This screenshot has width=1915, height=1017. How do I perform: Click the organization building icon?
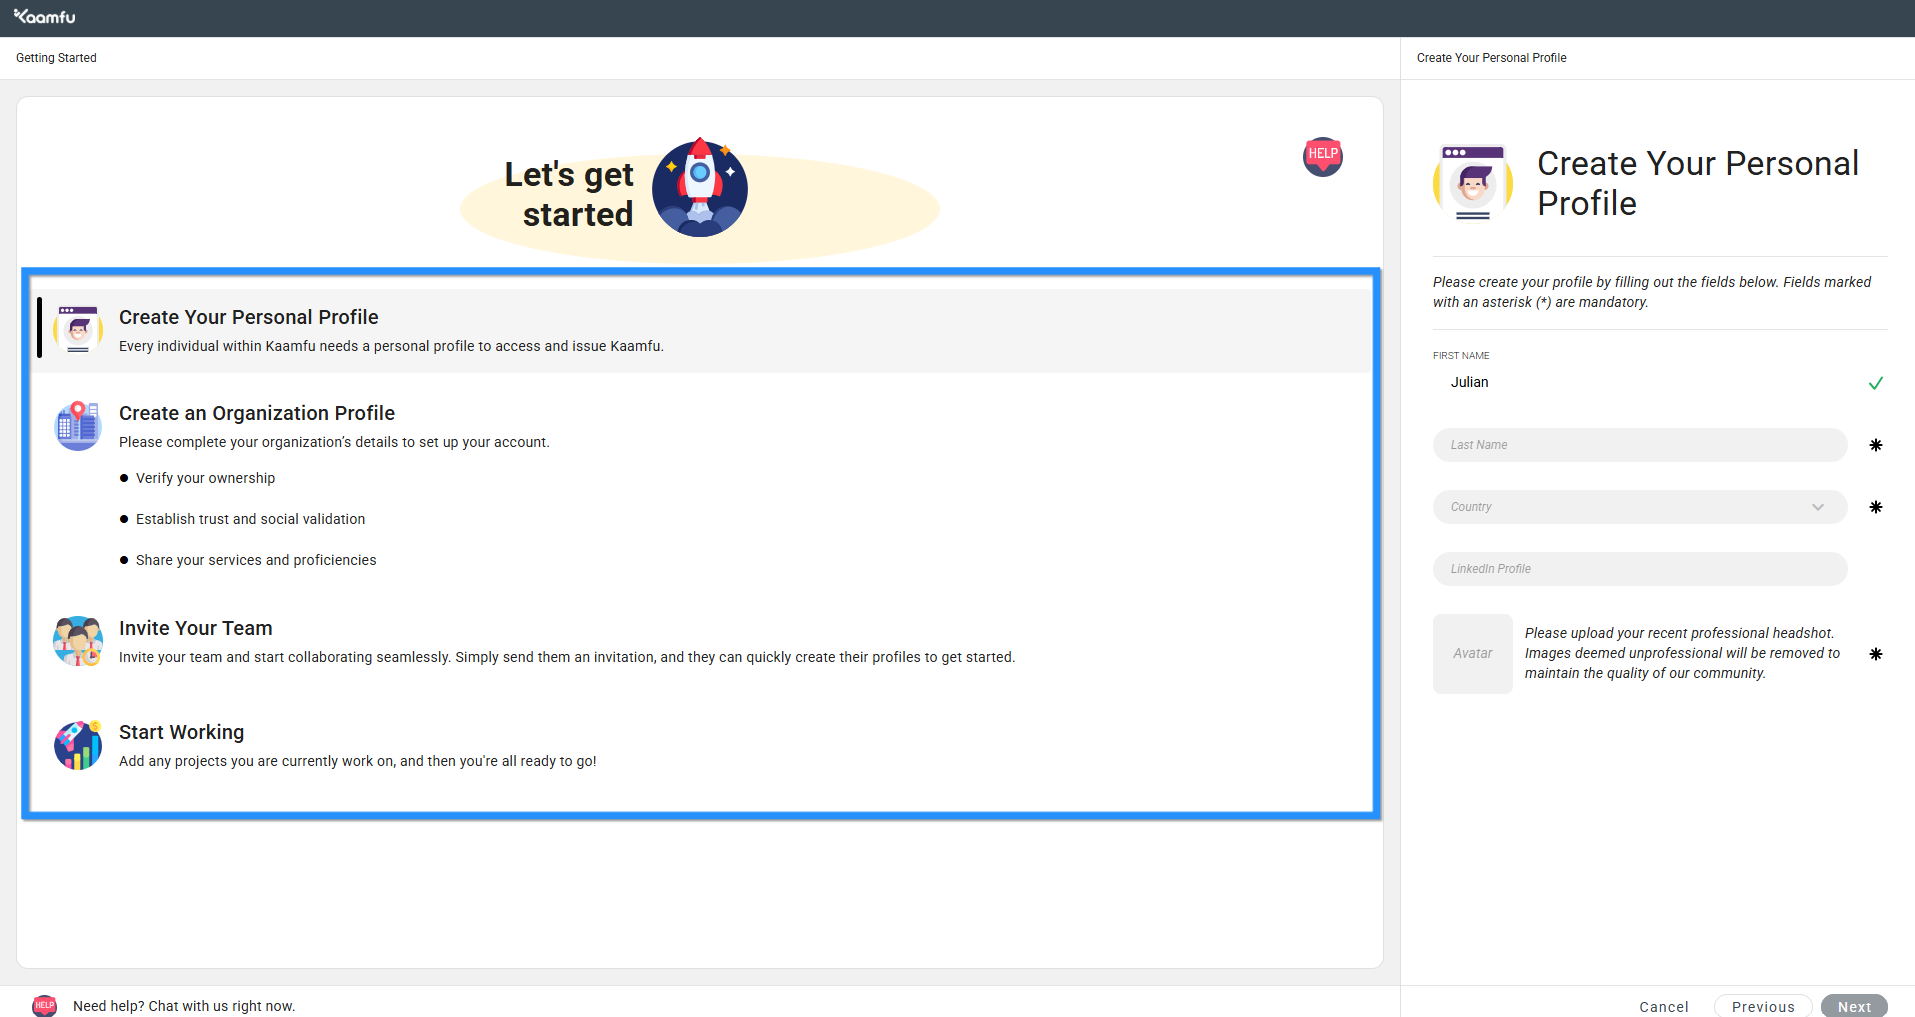[x=78, y=426]
